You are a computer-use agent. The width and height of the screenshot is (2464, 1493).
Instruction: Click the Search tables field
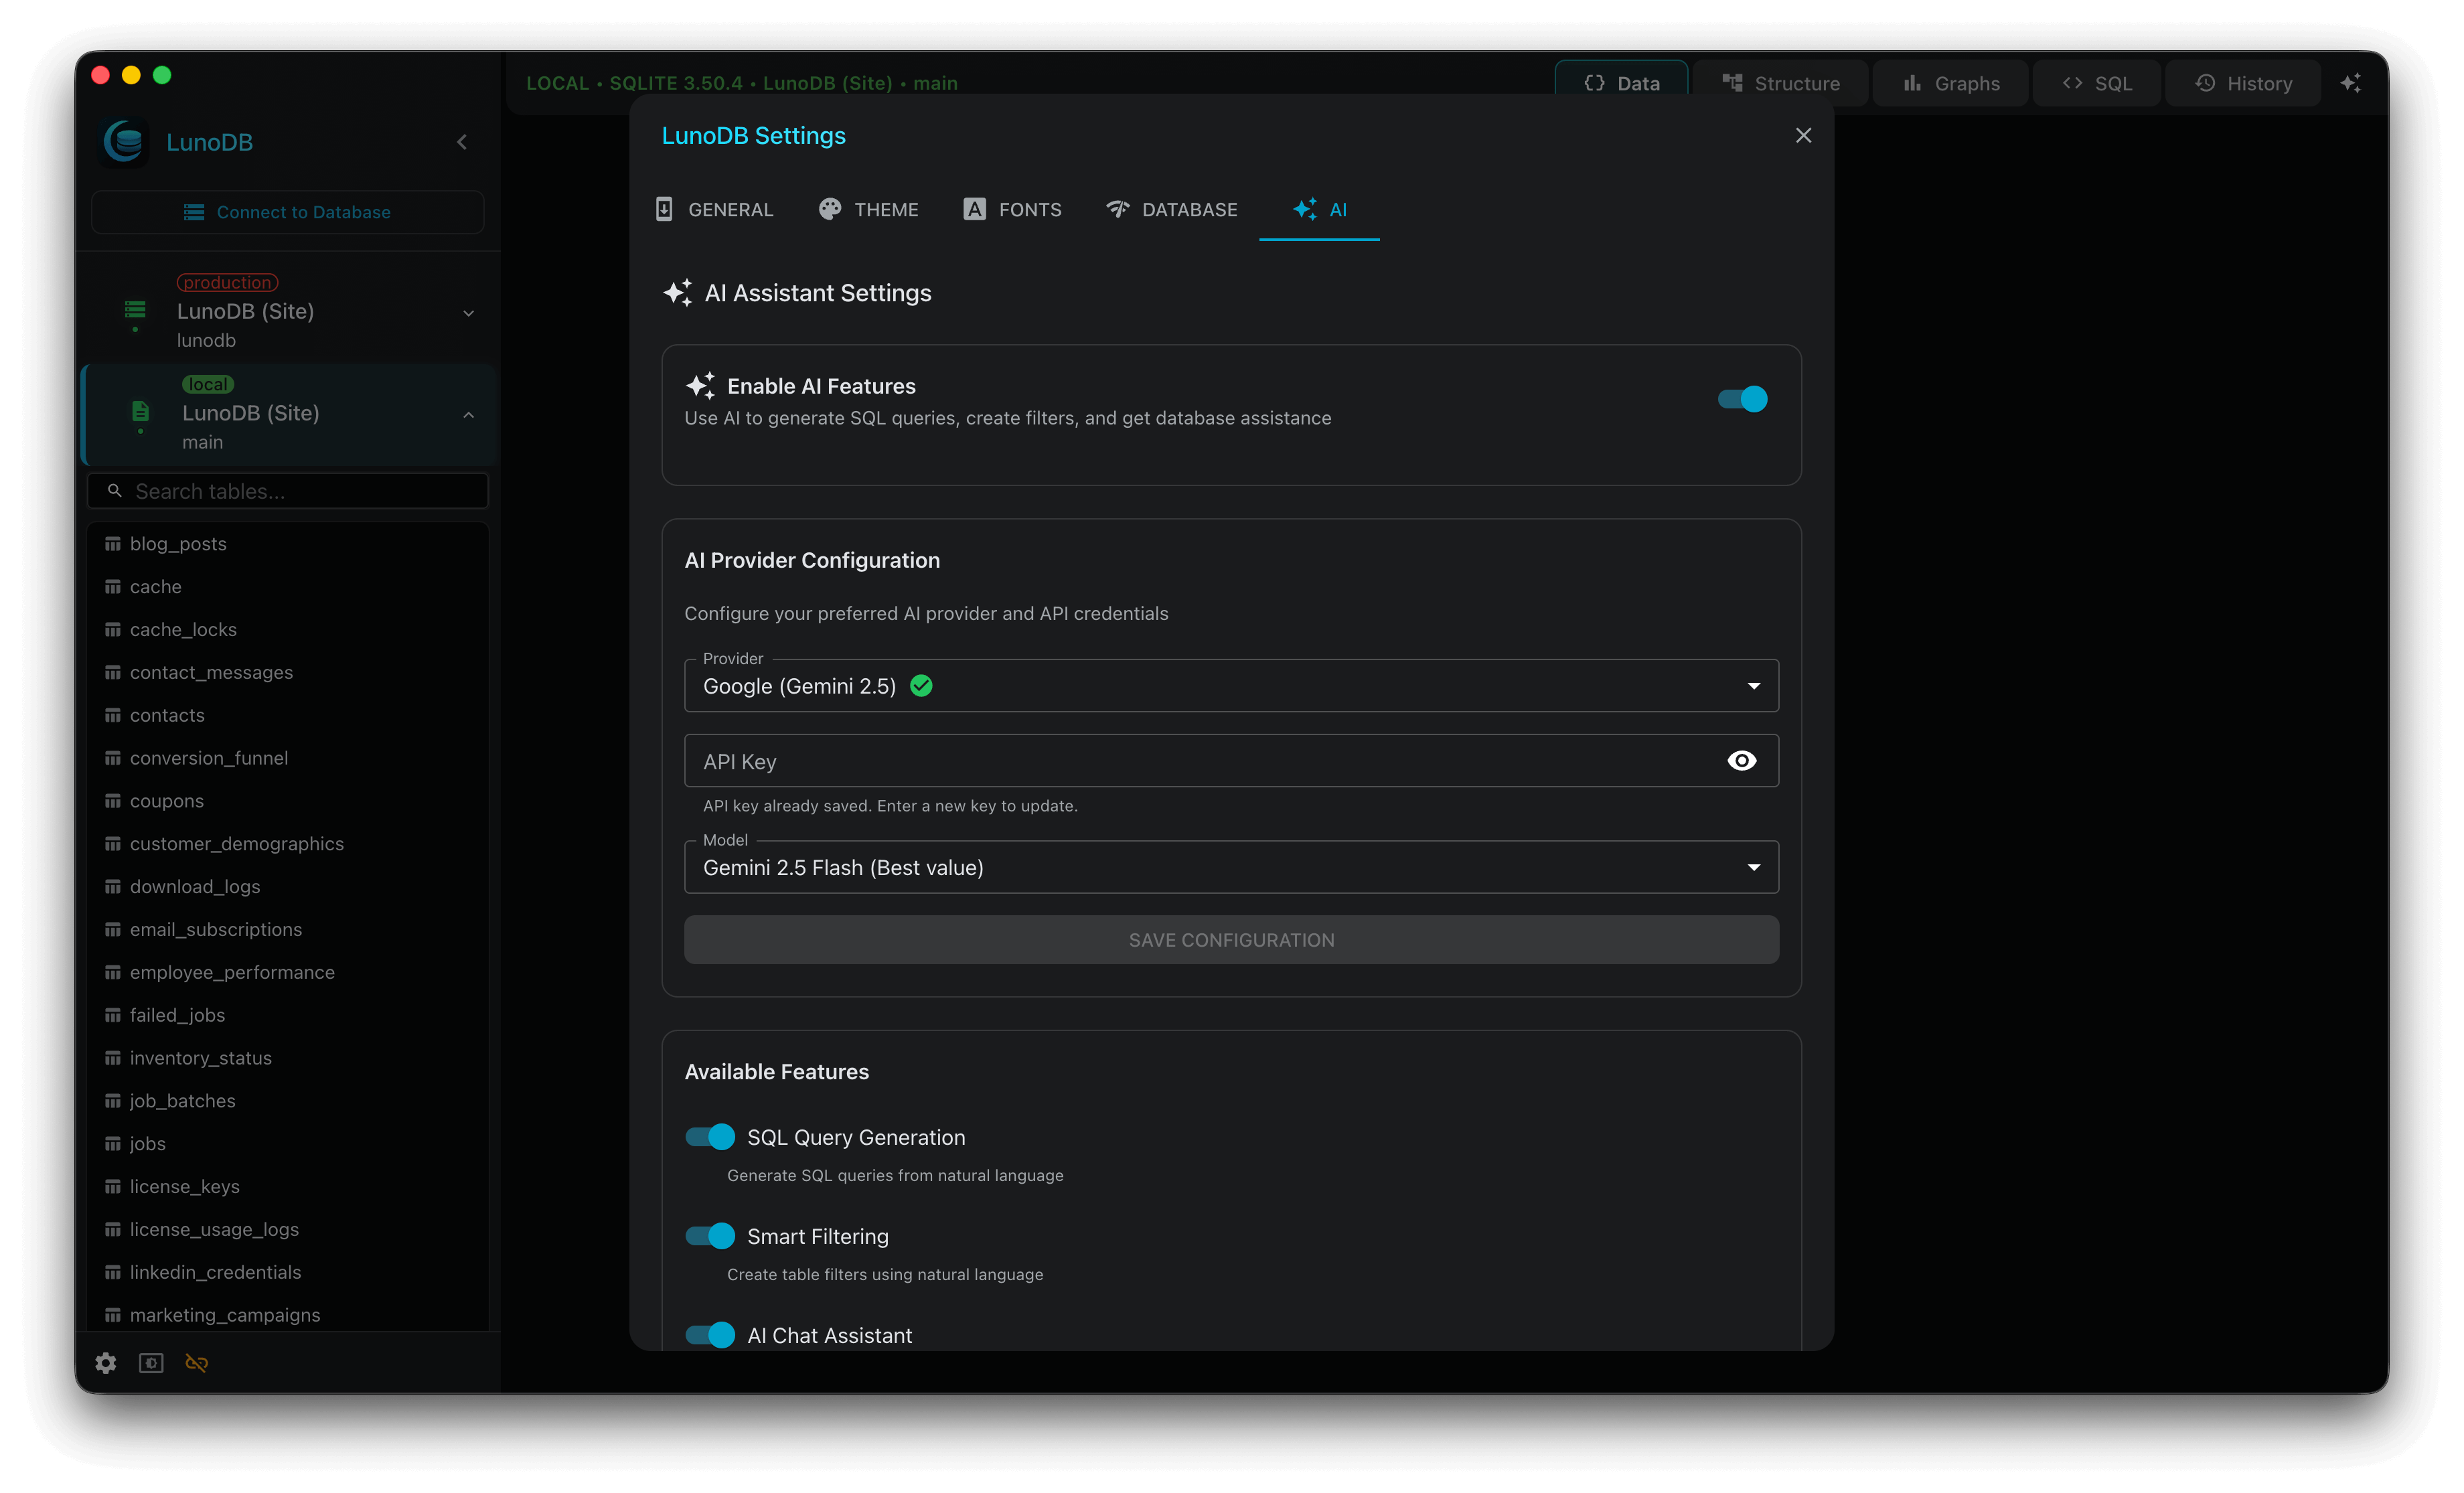point(288,491)
